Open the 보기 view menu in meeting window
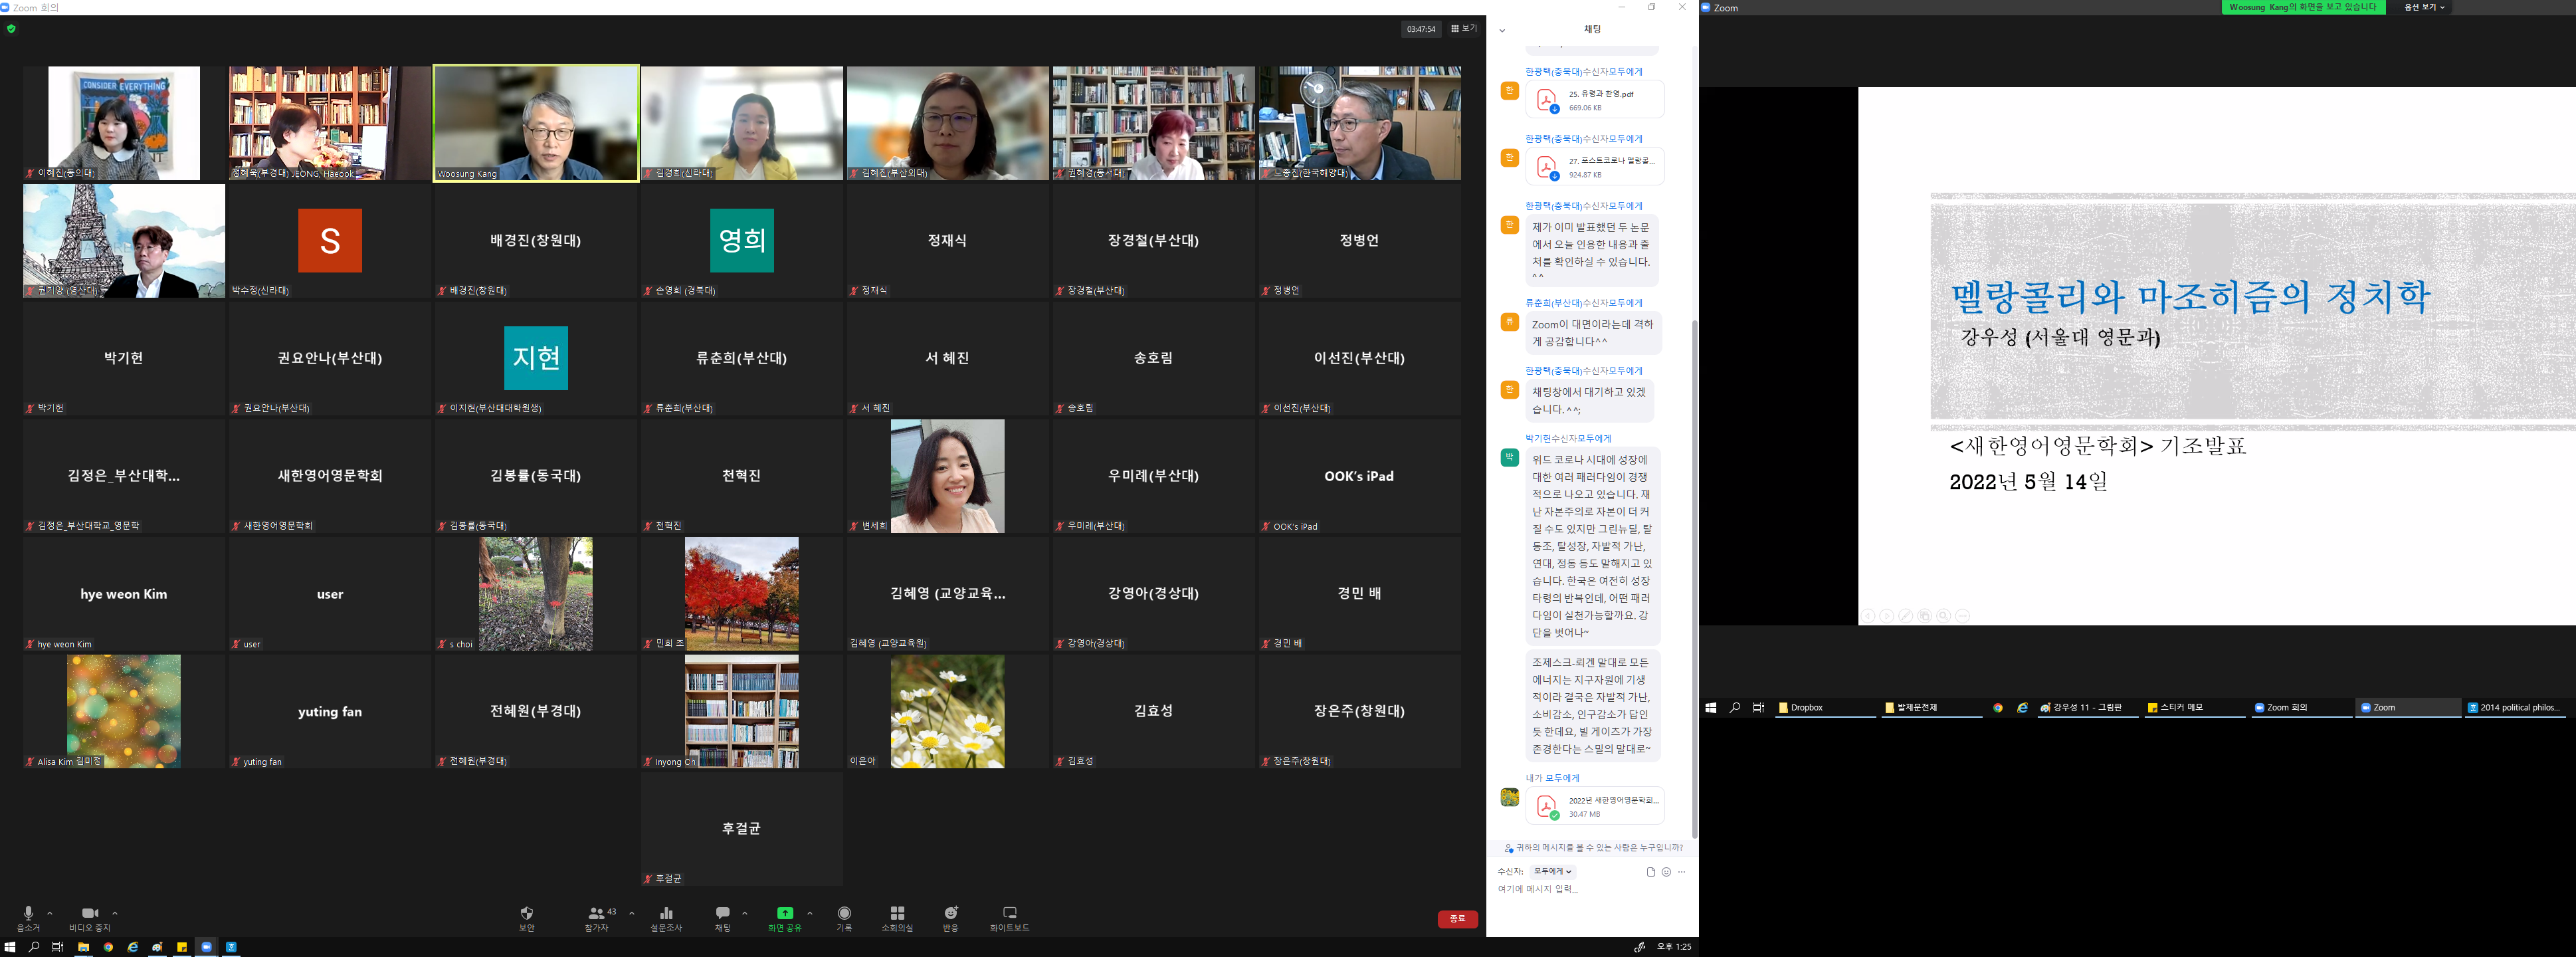Image resolution: width=2576 pixels, height=957 pixels. 1464,29
